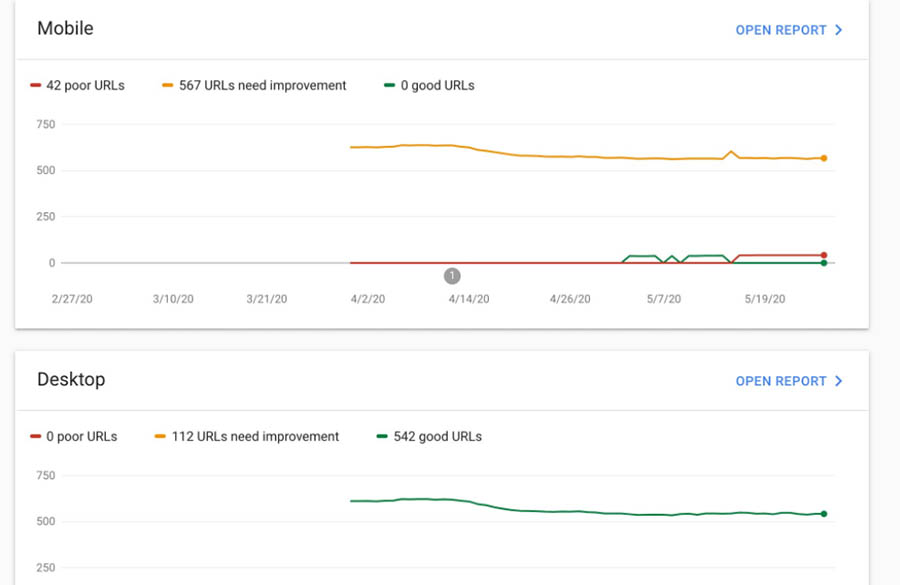
Task: Select annotation marker 1 on Mobile timeline
Action: 452,275
